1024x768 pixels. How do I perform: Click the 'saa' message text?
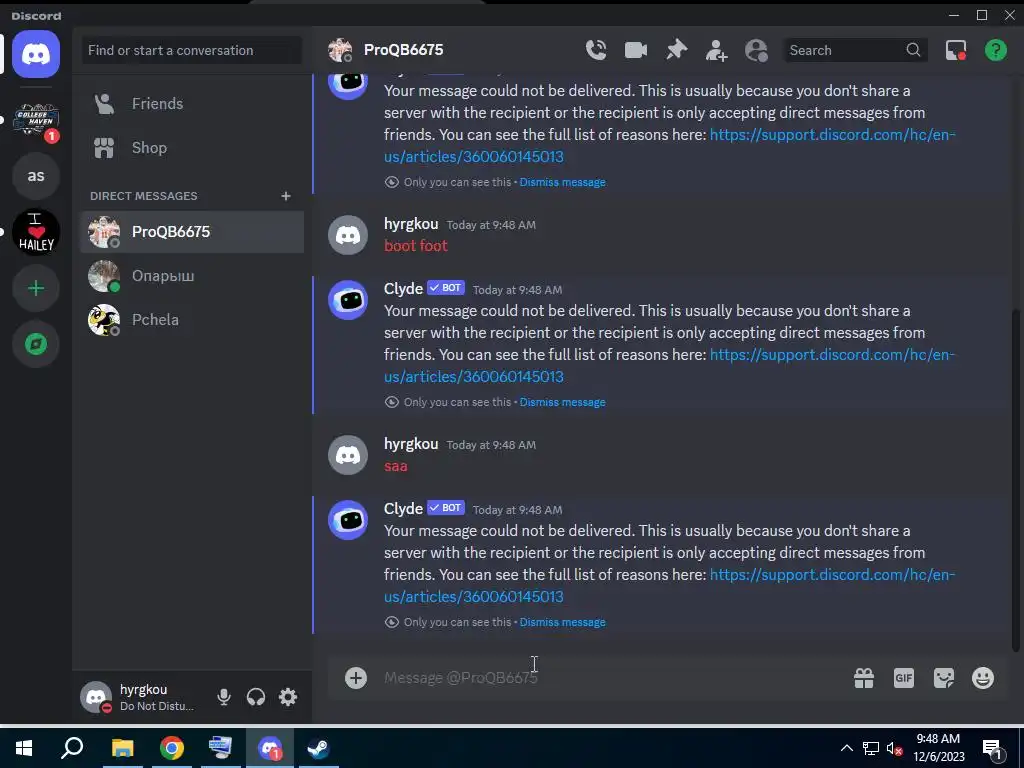[395, 466]
